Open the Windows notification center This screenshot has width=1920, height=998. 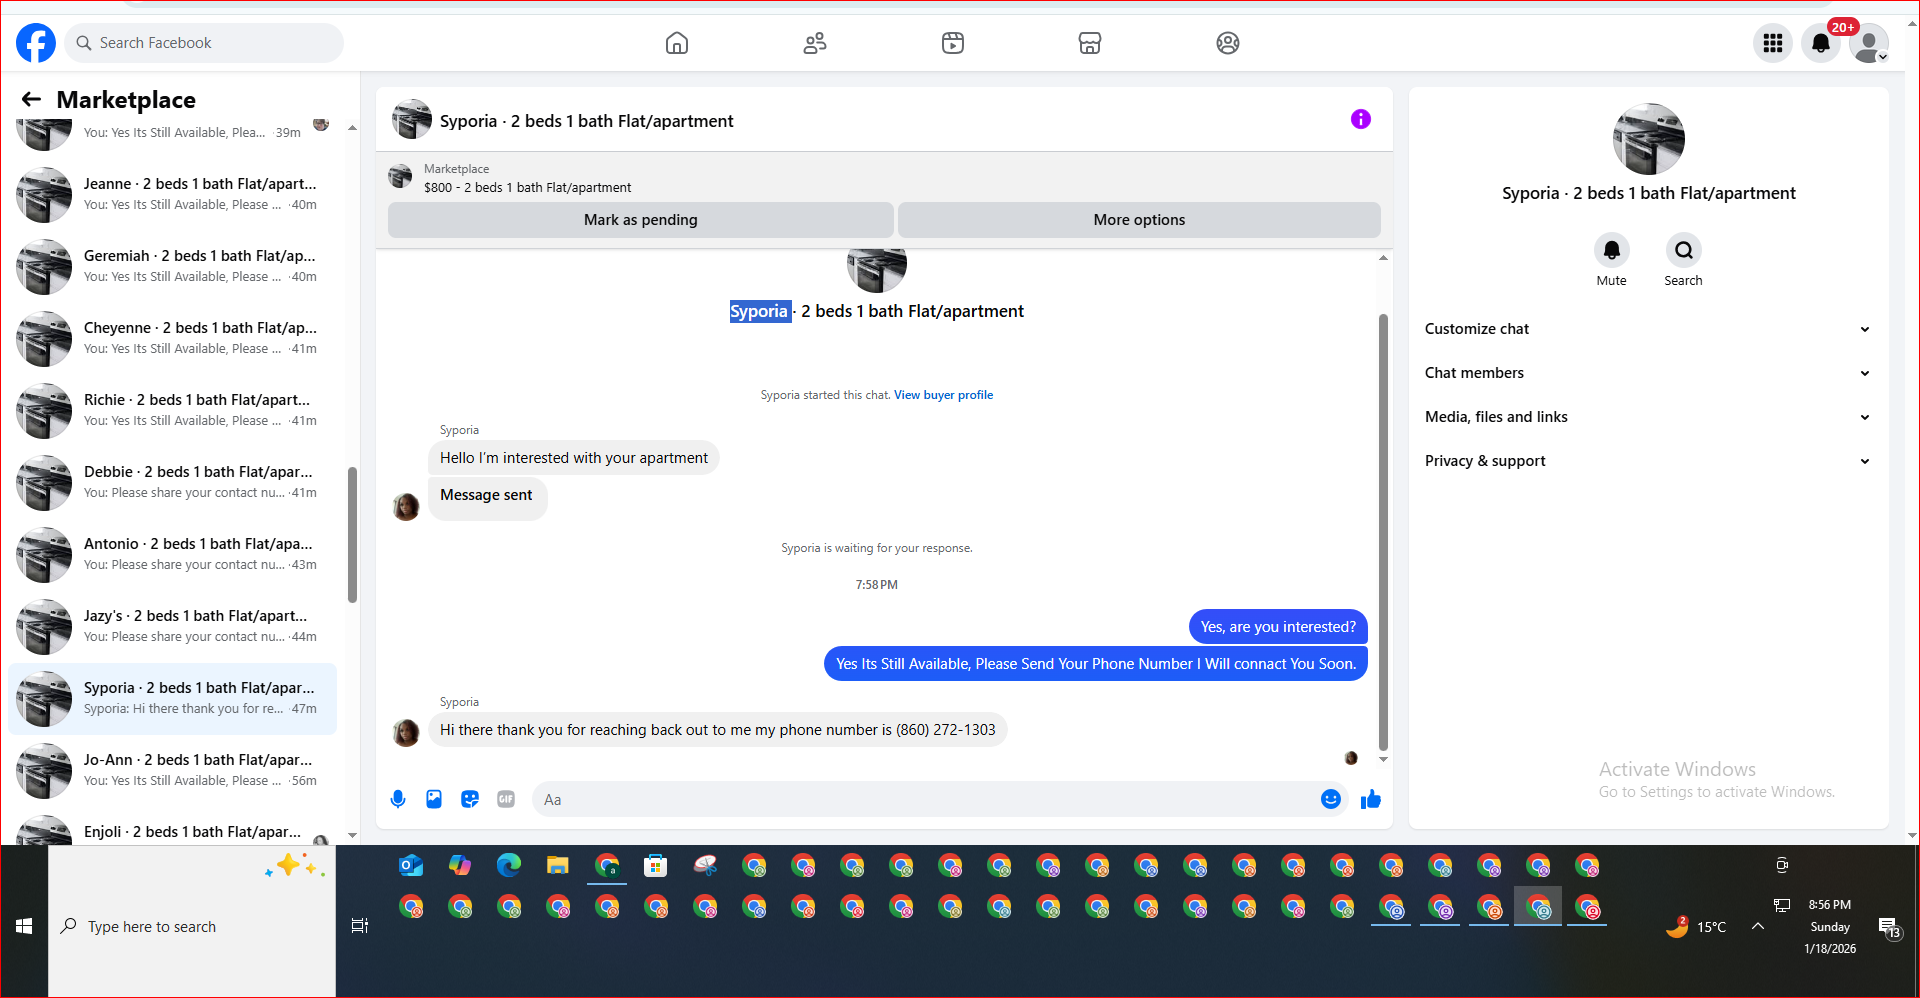[1889, 928]
